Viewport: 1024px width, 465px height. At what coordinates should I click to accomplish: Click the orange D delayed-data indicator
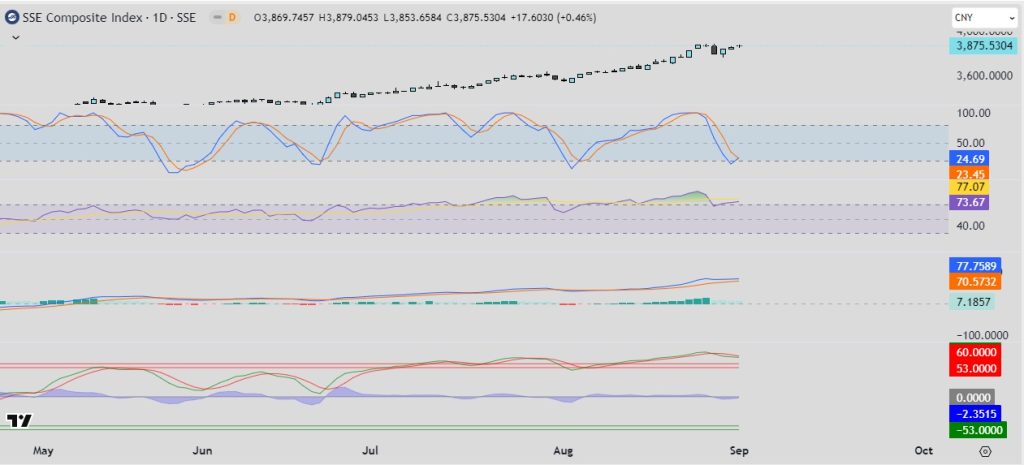(x=232, y=18)
